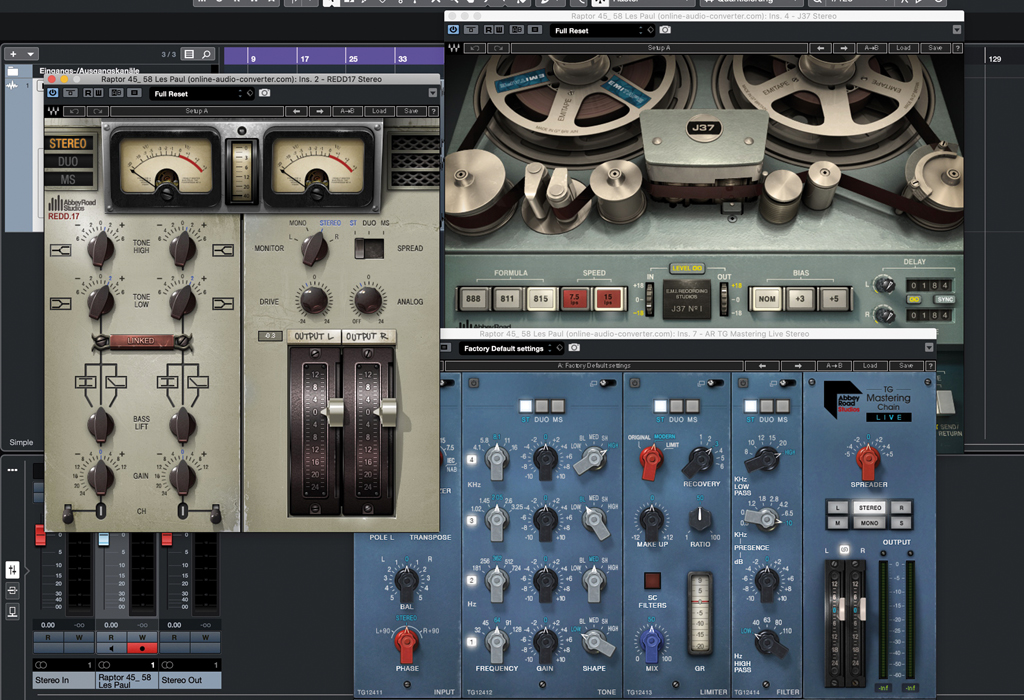Open Factory Default settings preset dropdown
Screen dimensions: 1024x700
pyautogui.click(x=506, y=348)
